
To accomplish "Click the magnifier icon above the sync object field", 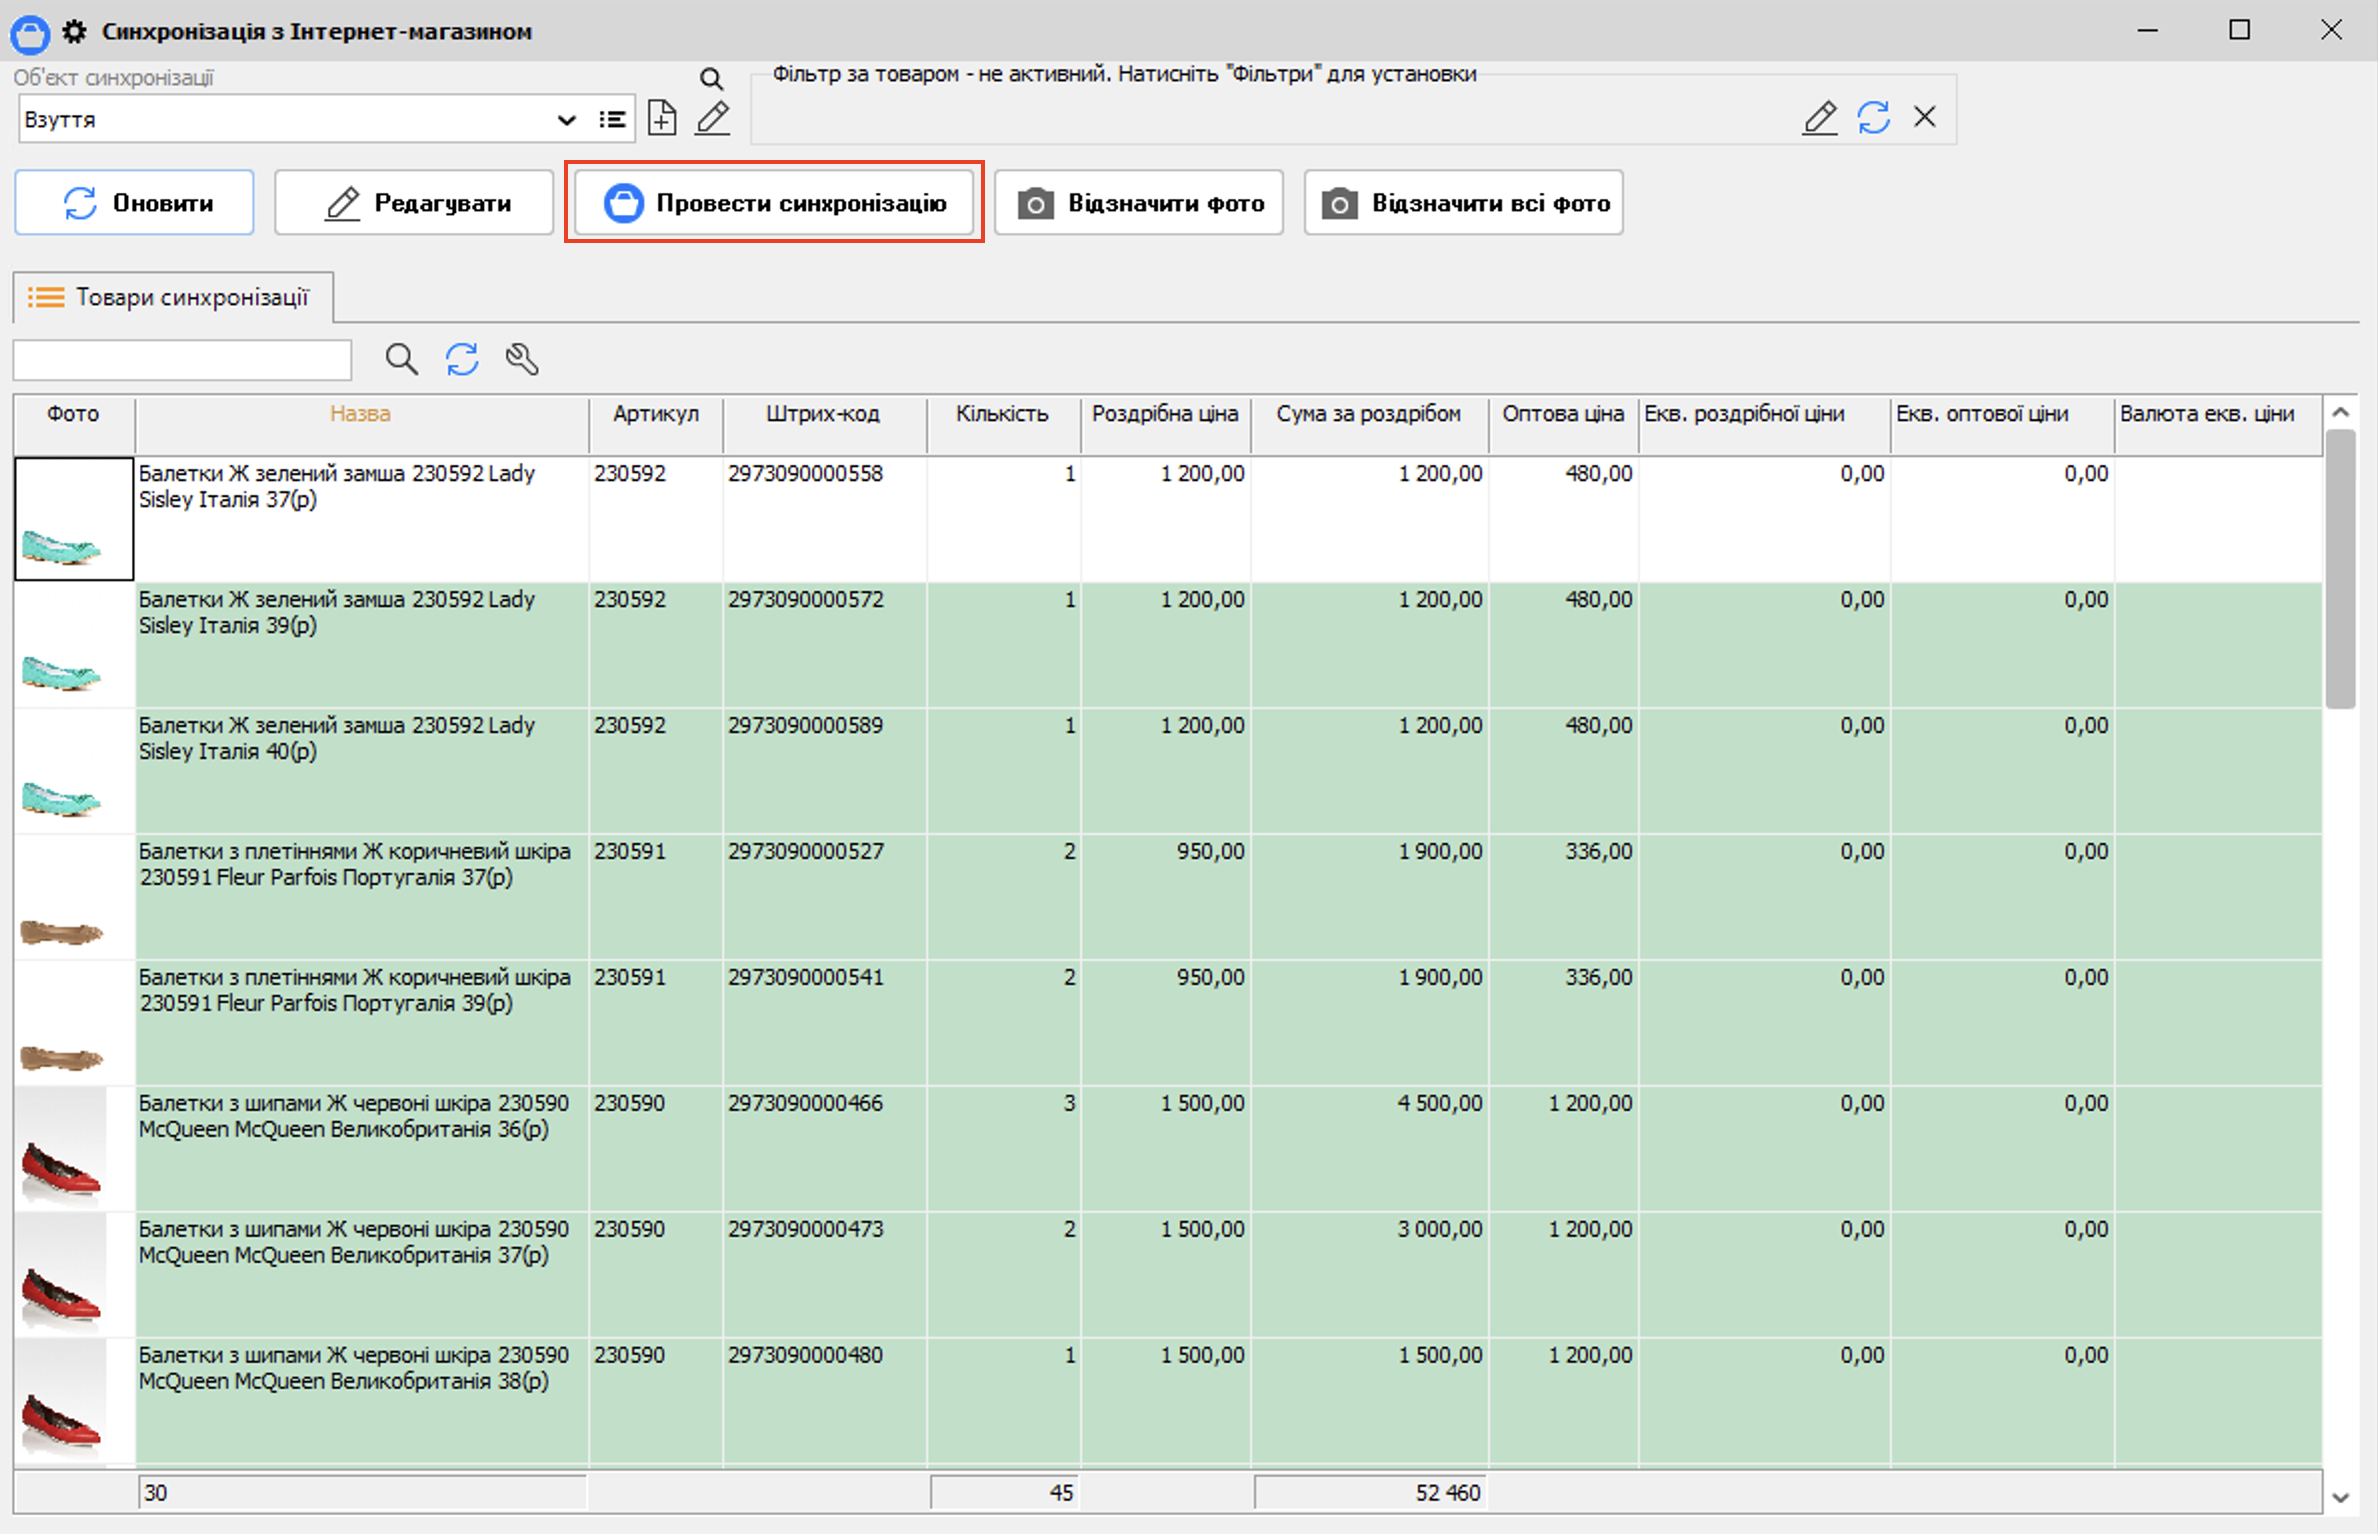I will (x=710, y=78).
